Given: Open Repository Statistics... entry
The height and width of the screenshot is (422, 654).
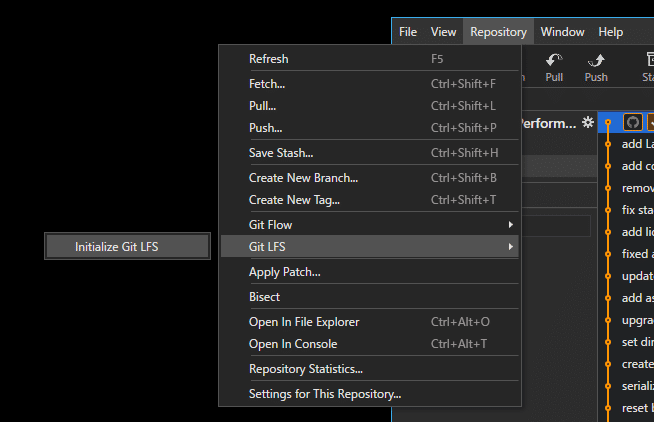Looking at the screenshot, I should 305,369.
